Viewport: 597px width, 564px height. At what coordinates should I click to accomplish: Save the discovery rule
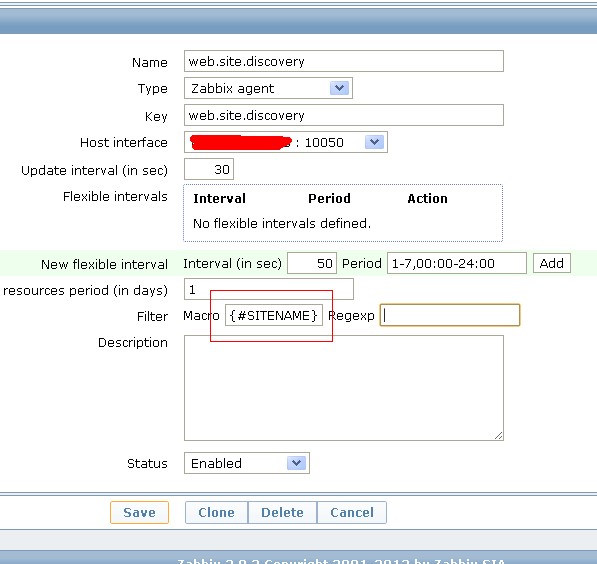click(x=139, y=512)
